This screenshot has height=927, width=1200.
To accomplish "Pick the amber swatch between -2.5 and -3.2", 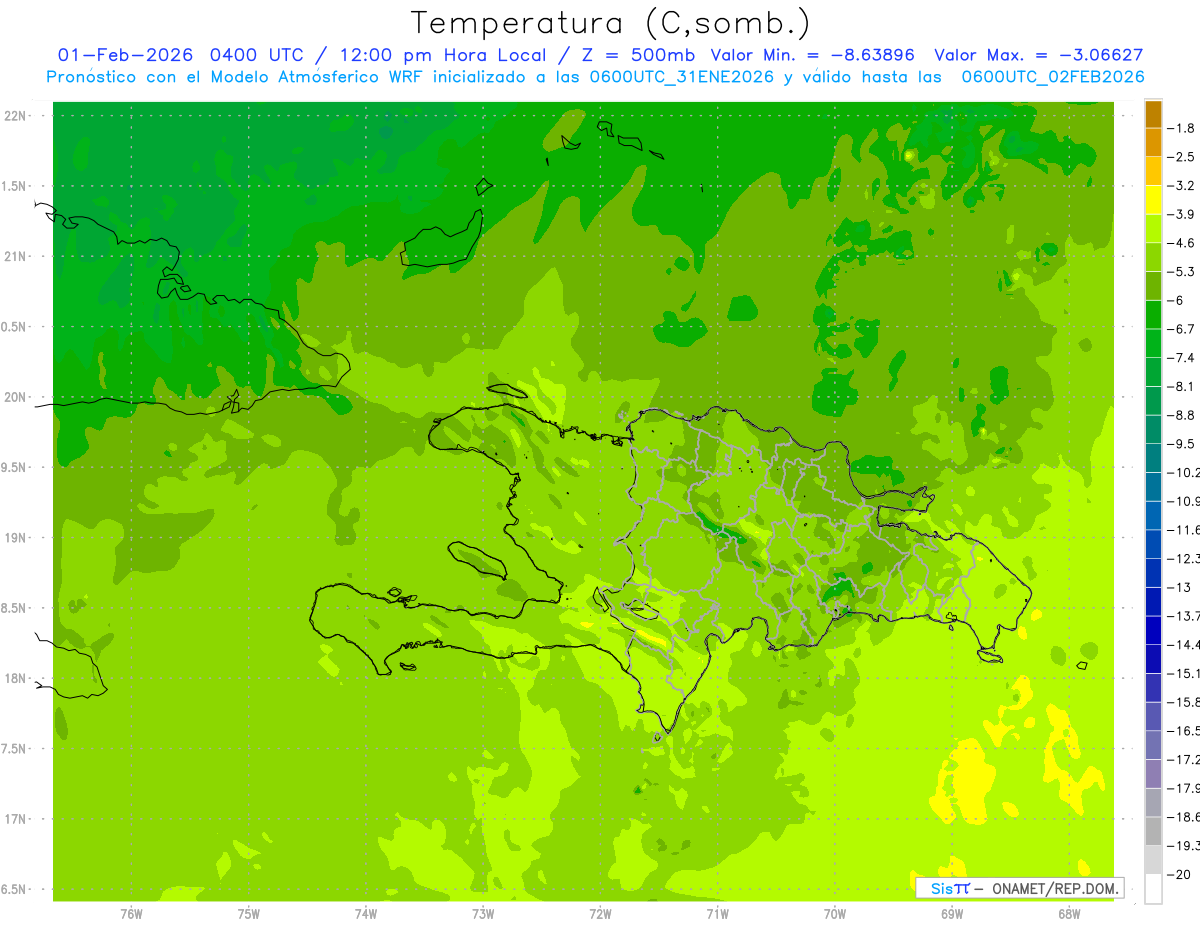I will click(1153, 171).
